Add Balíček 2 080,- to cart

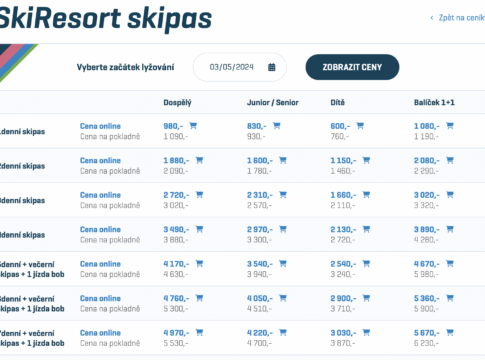tap(450, 160)
